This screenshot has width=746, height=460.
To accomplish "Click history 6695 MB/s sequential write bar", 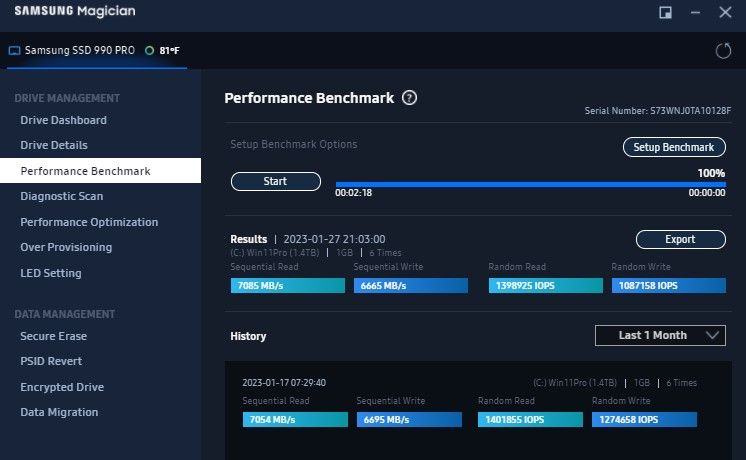I will pos(409,420).
